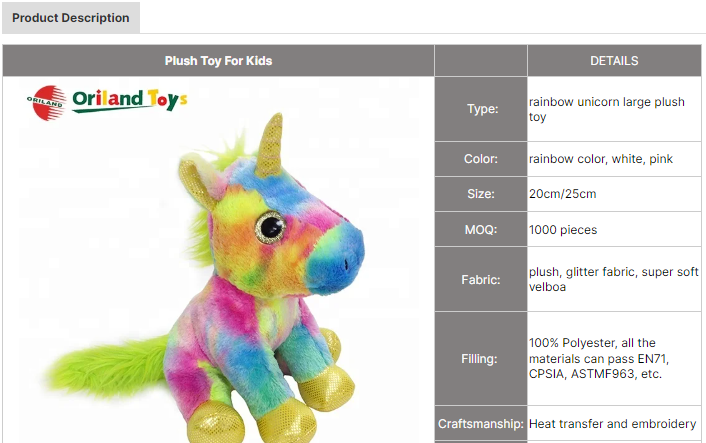Screen dimensions: 706x443
Task: Click the rainbow unicorn large plush toy text
Action: [606, 109]
